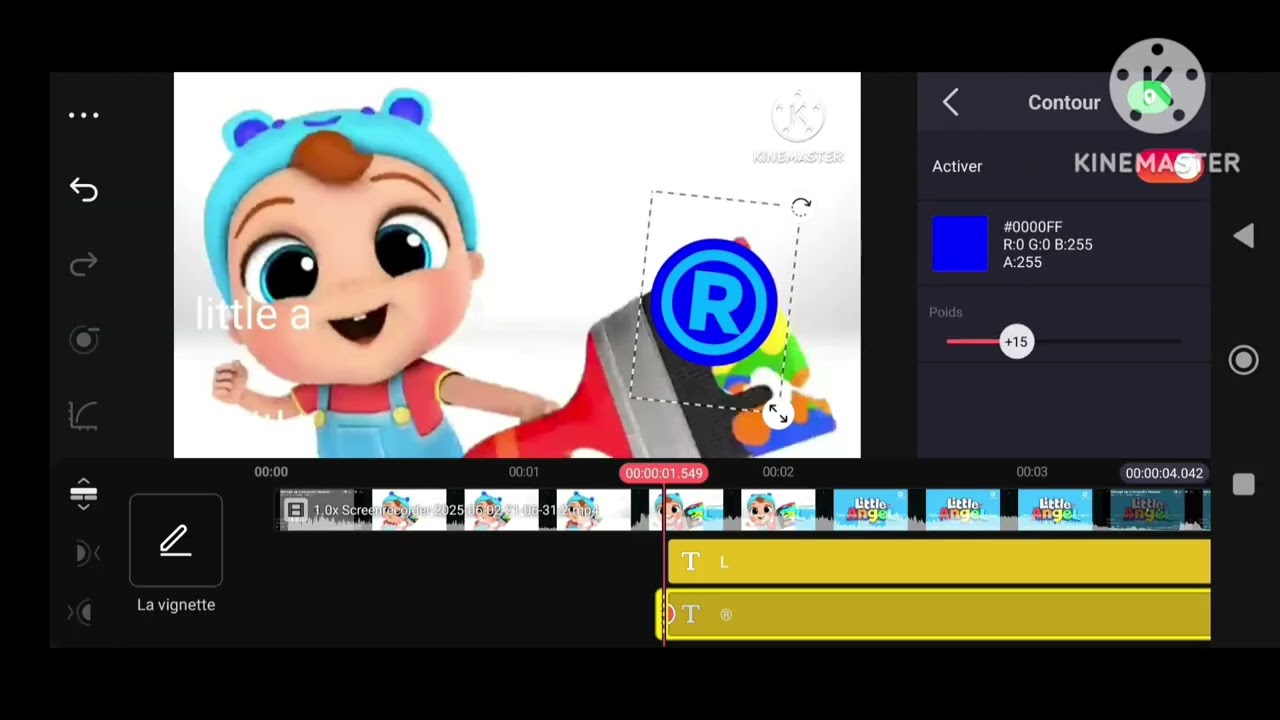Click the 00:03 ruler mark
This screenshot has height=720, width=1280.
point(1032,472)
